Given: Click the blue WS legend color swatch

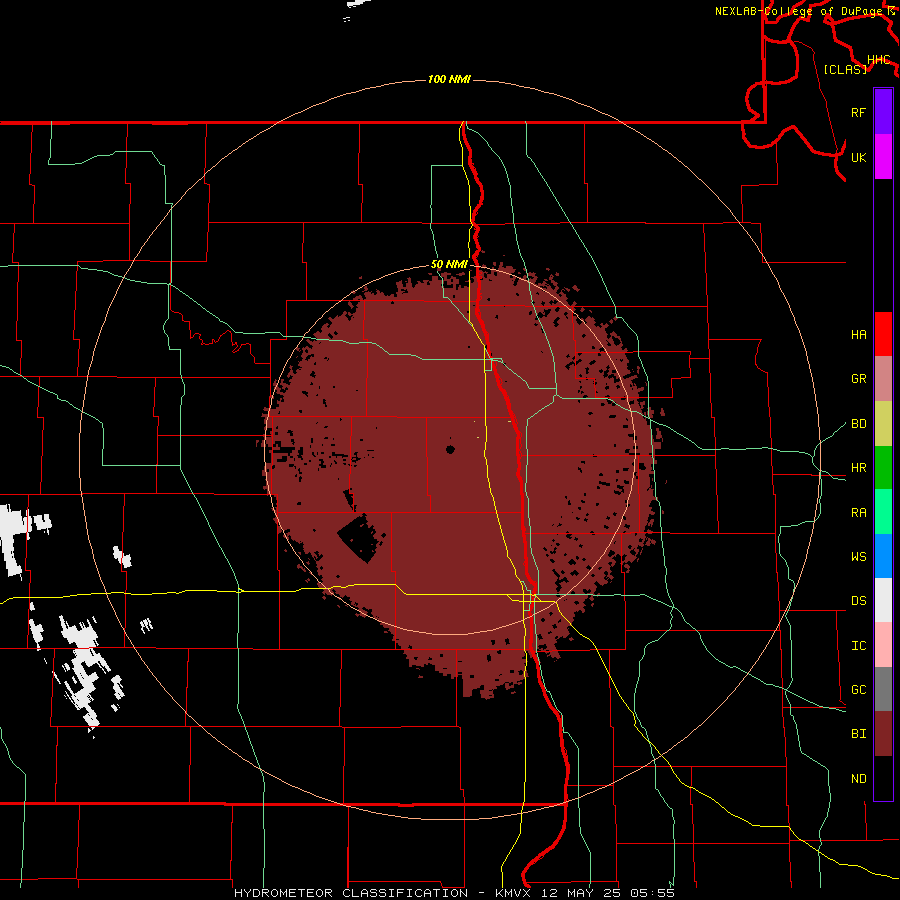Looking at the screenshot, I should (883, 556).
